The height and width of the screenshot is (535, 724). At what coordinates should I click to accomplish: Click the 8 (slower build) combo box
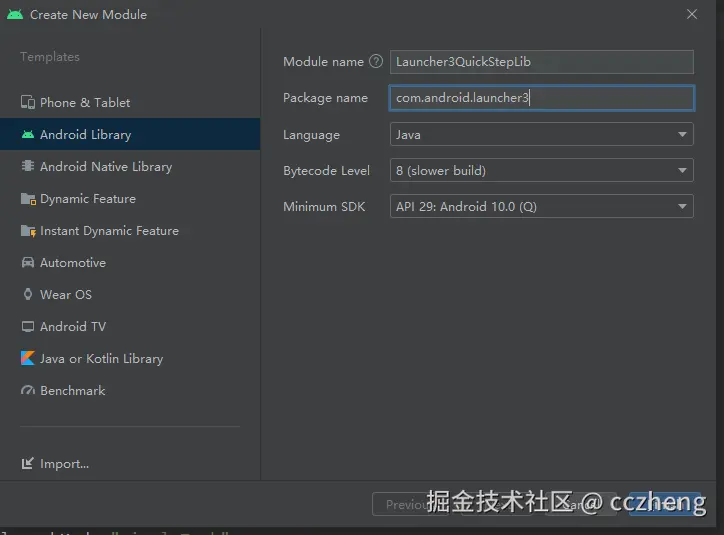[x=542, y=170]
